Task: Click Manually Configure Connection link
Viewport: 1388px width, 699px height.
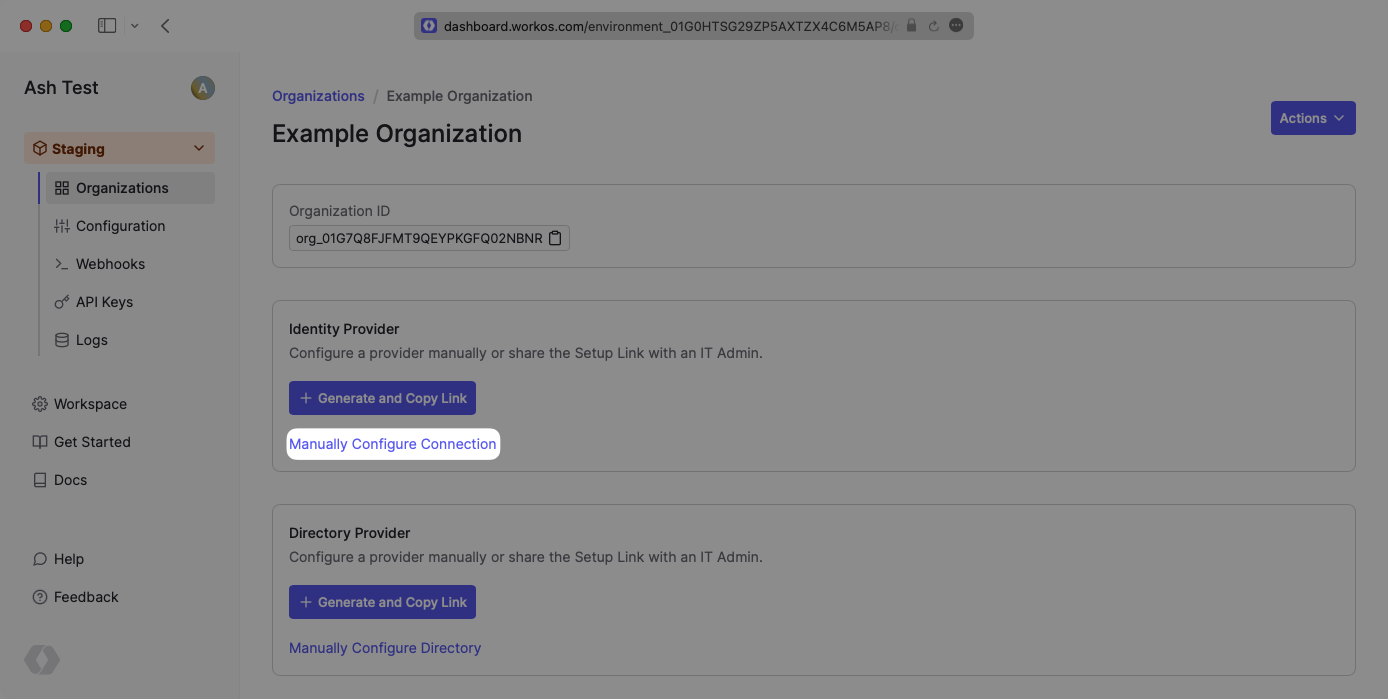Action: tap(392, 444)
